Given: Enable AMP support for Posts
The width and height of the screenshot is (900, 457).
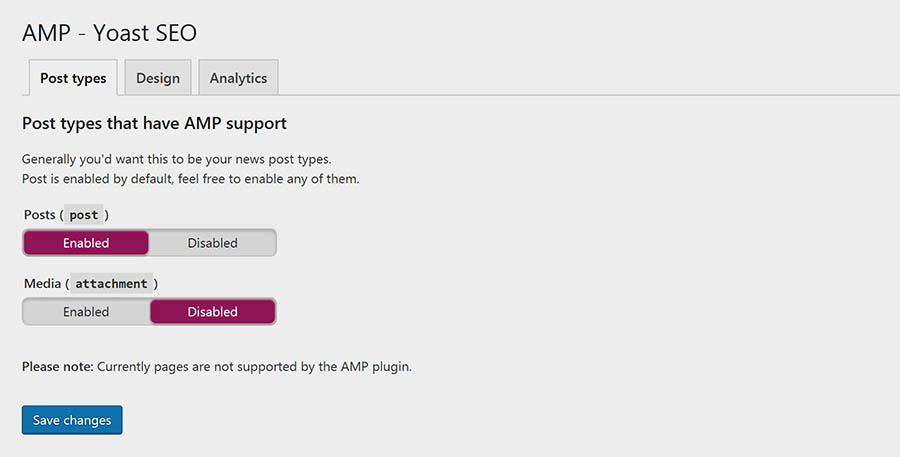Looking at the screenshot, I should point(86,243).
